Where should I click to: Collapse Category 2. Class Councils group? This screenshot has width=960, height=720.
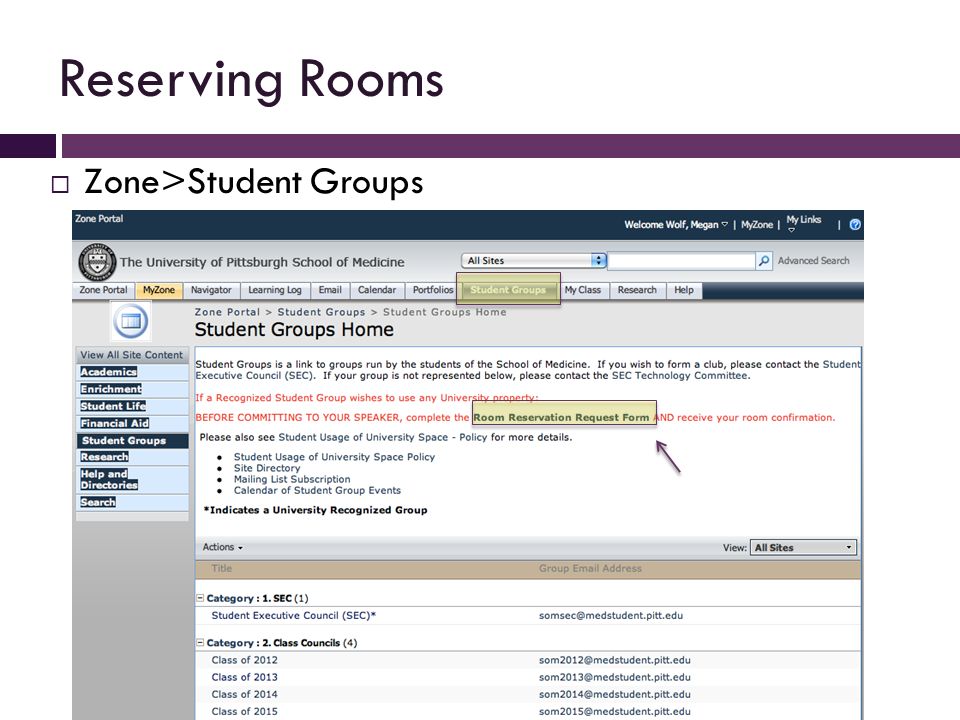[200, 643]
